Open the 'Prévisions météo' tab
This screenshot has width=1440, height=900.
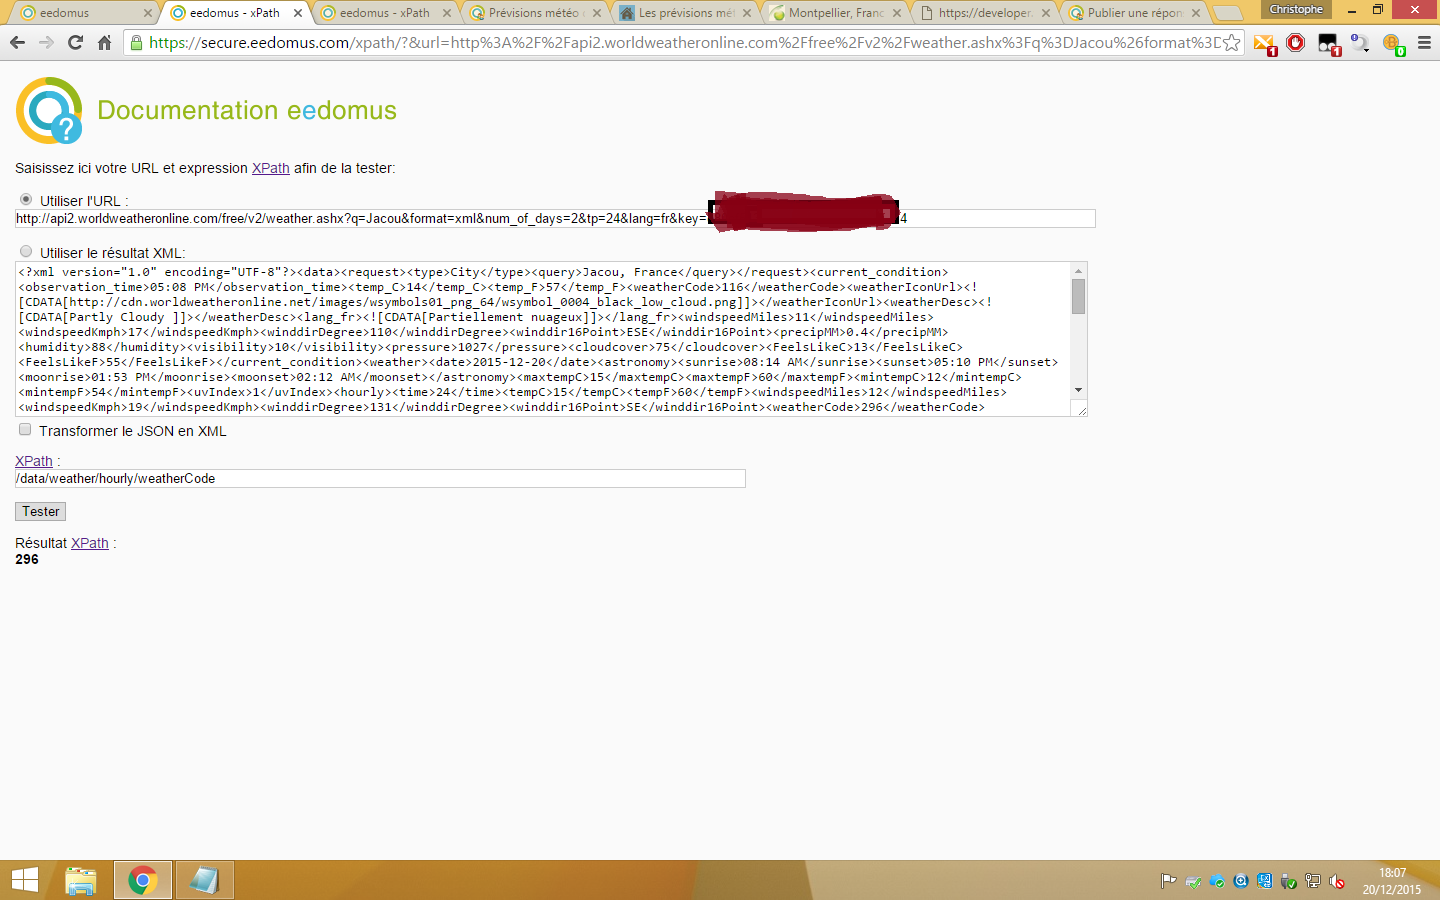535,13
